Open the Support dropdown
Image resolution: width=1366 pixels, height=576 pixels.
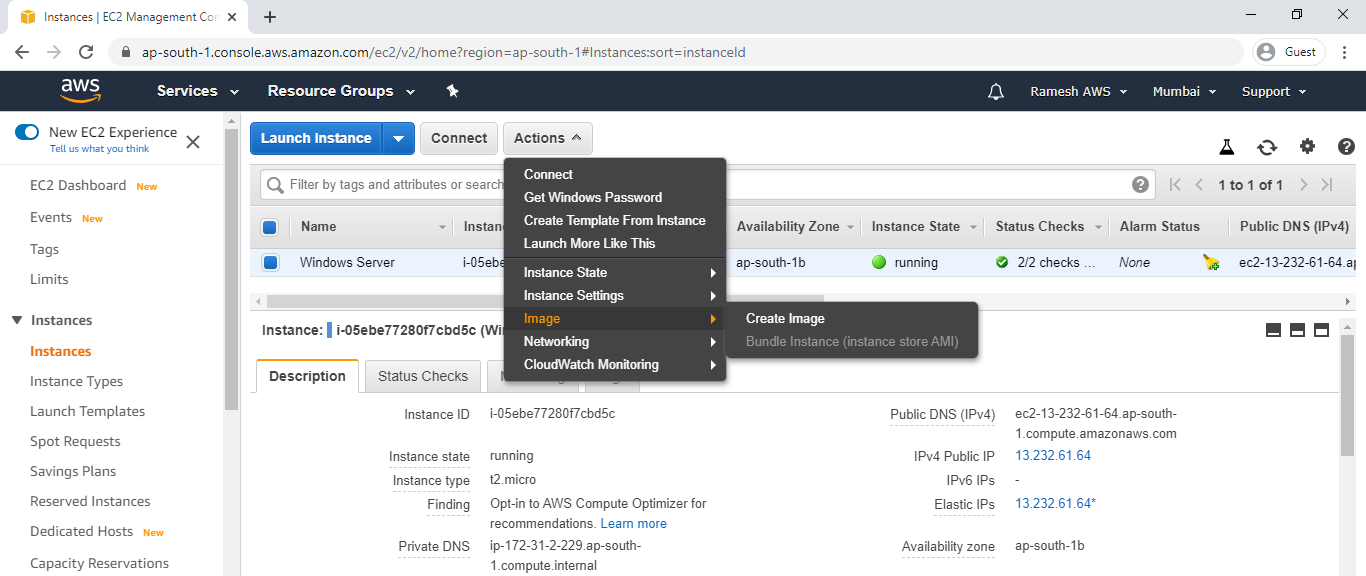(1274, 91)
